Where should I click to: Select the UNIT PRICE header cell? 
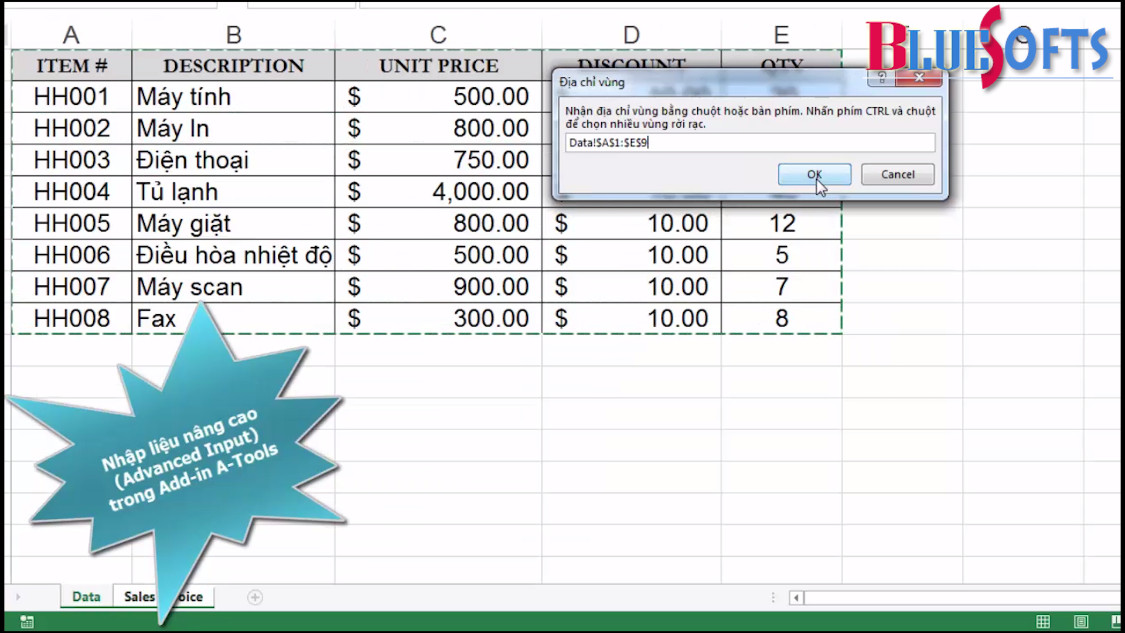tap(438, 66)
